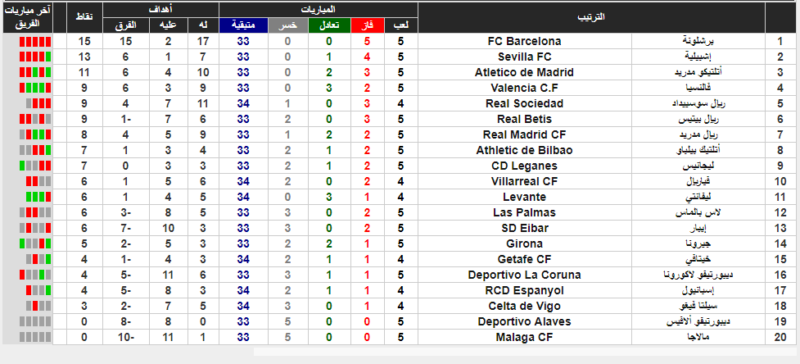The image size is (800, 364).
Task: Click the الفرق goal difference header
Action: pyautogui.click(x=126, y=26)
